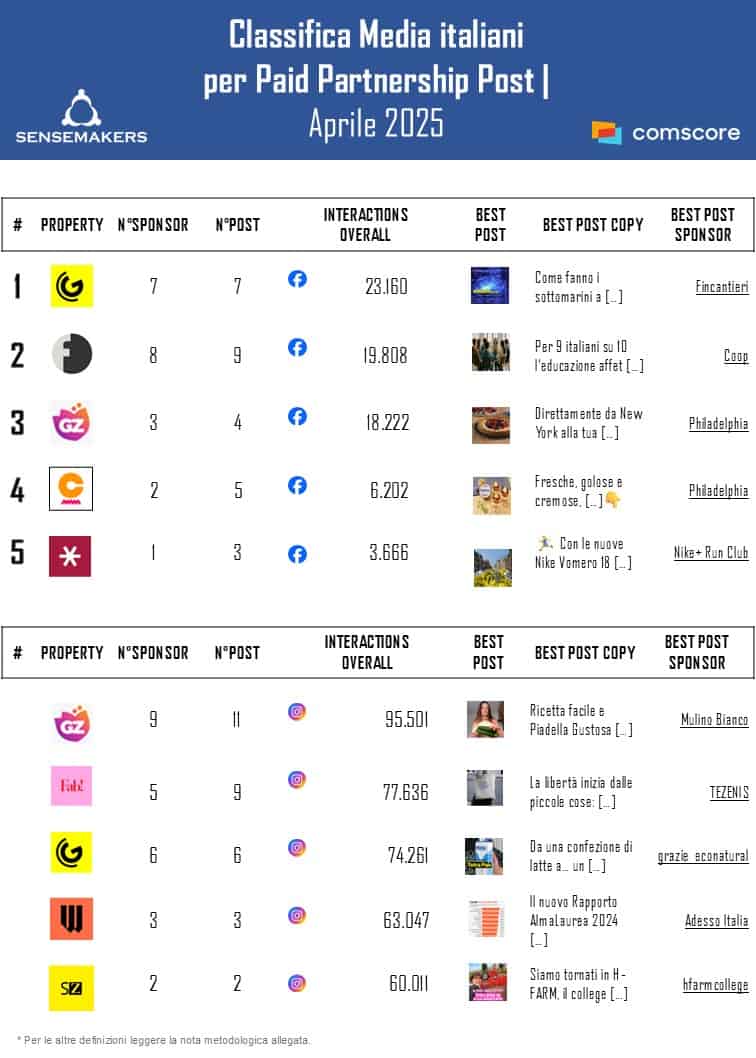Select the orange W property logo
756x1058 pixels.
(x=71, y=919)
